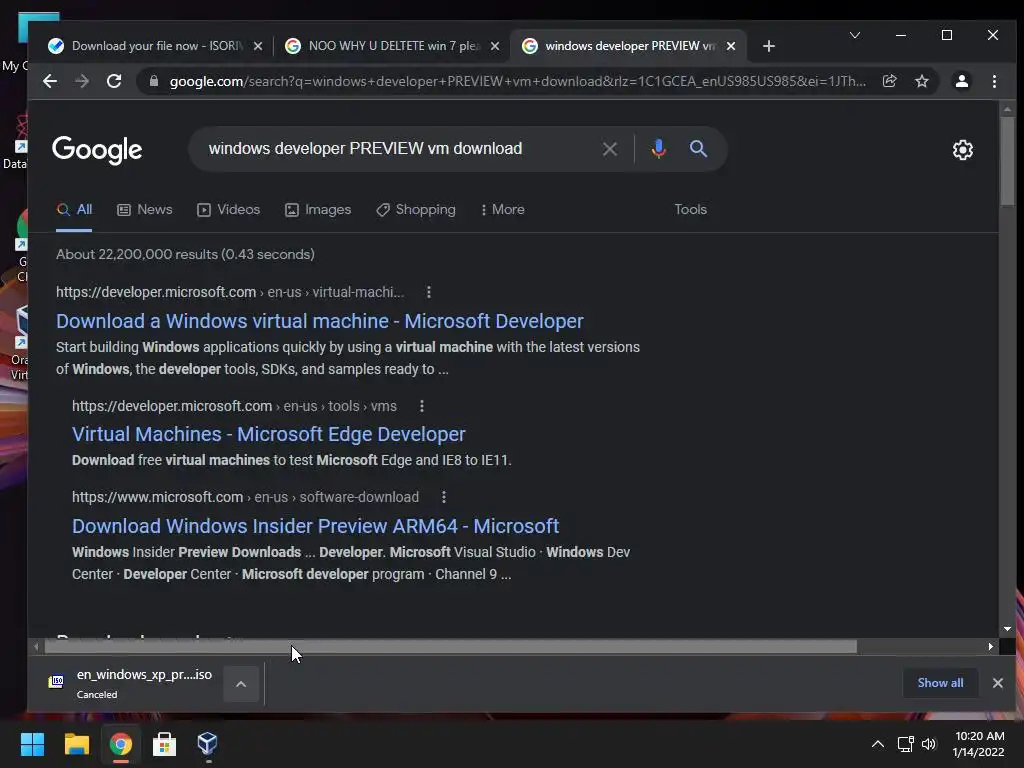Show all downloads
1024x768 pixels.
940,683
